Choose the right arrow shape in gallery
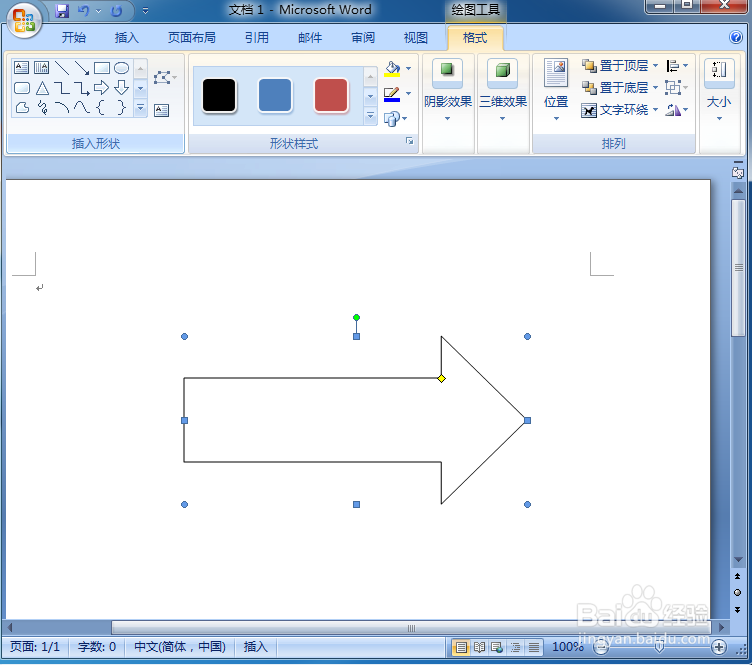The height and width of the screenshot is (665, 752). pyautogui.click(x=102, y=88)
